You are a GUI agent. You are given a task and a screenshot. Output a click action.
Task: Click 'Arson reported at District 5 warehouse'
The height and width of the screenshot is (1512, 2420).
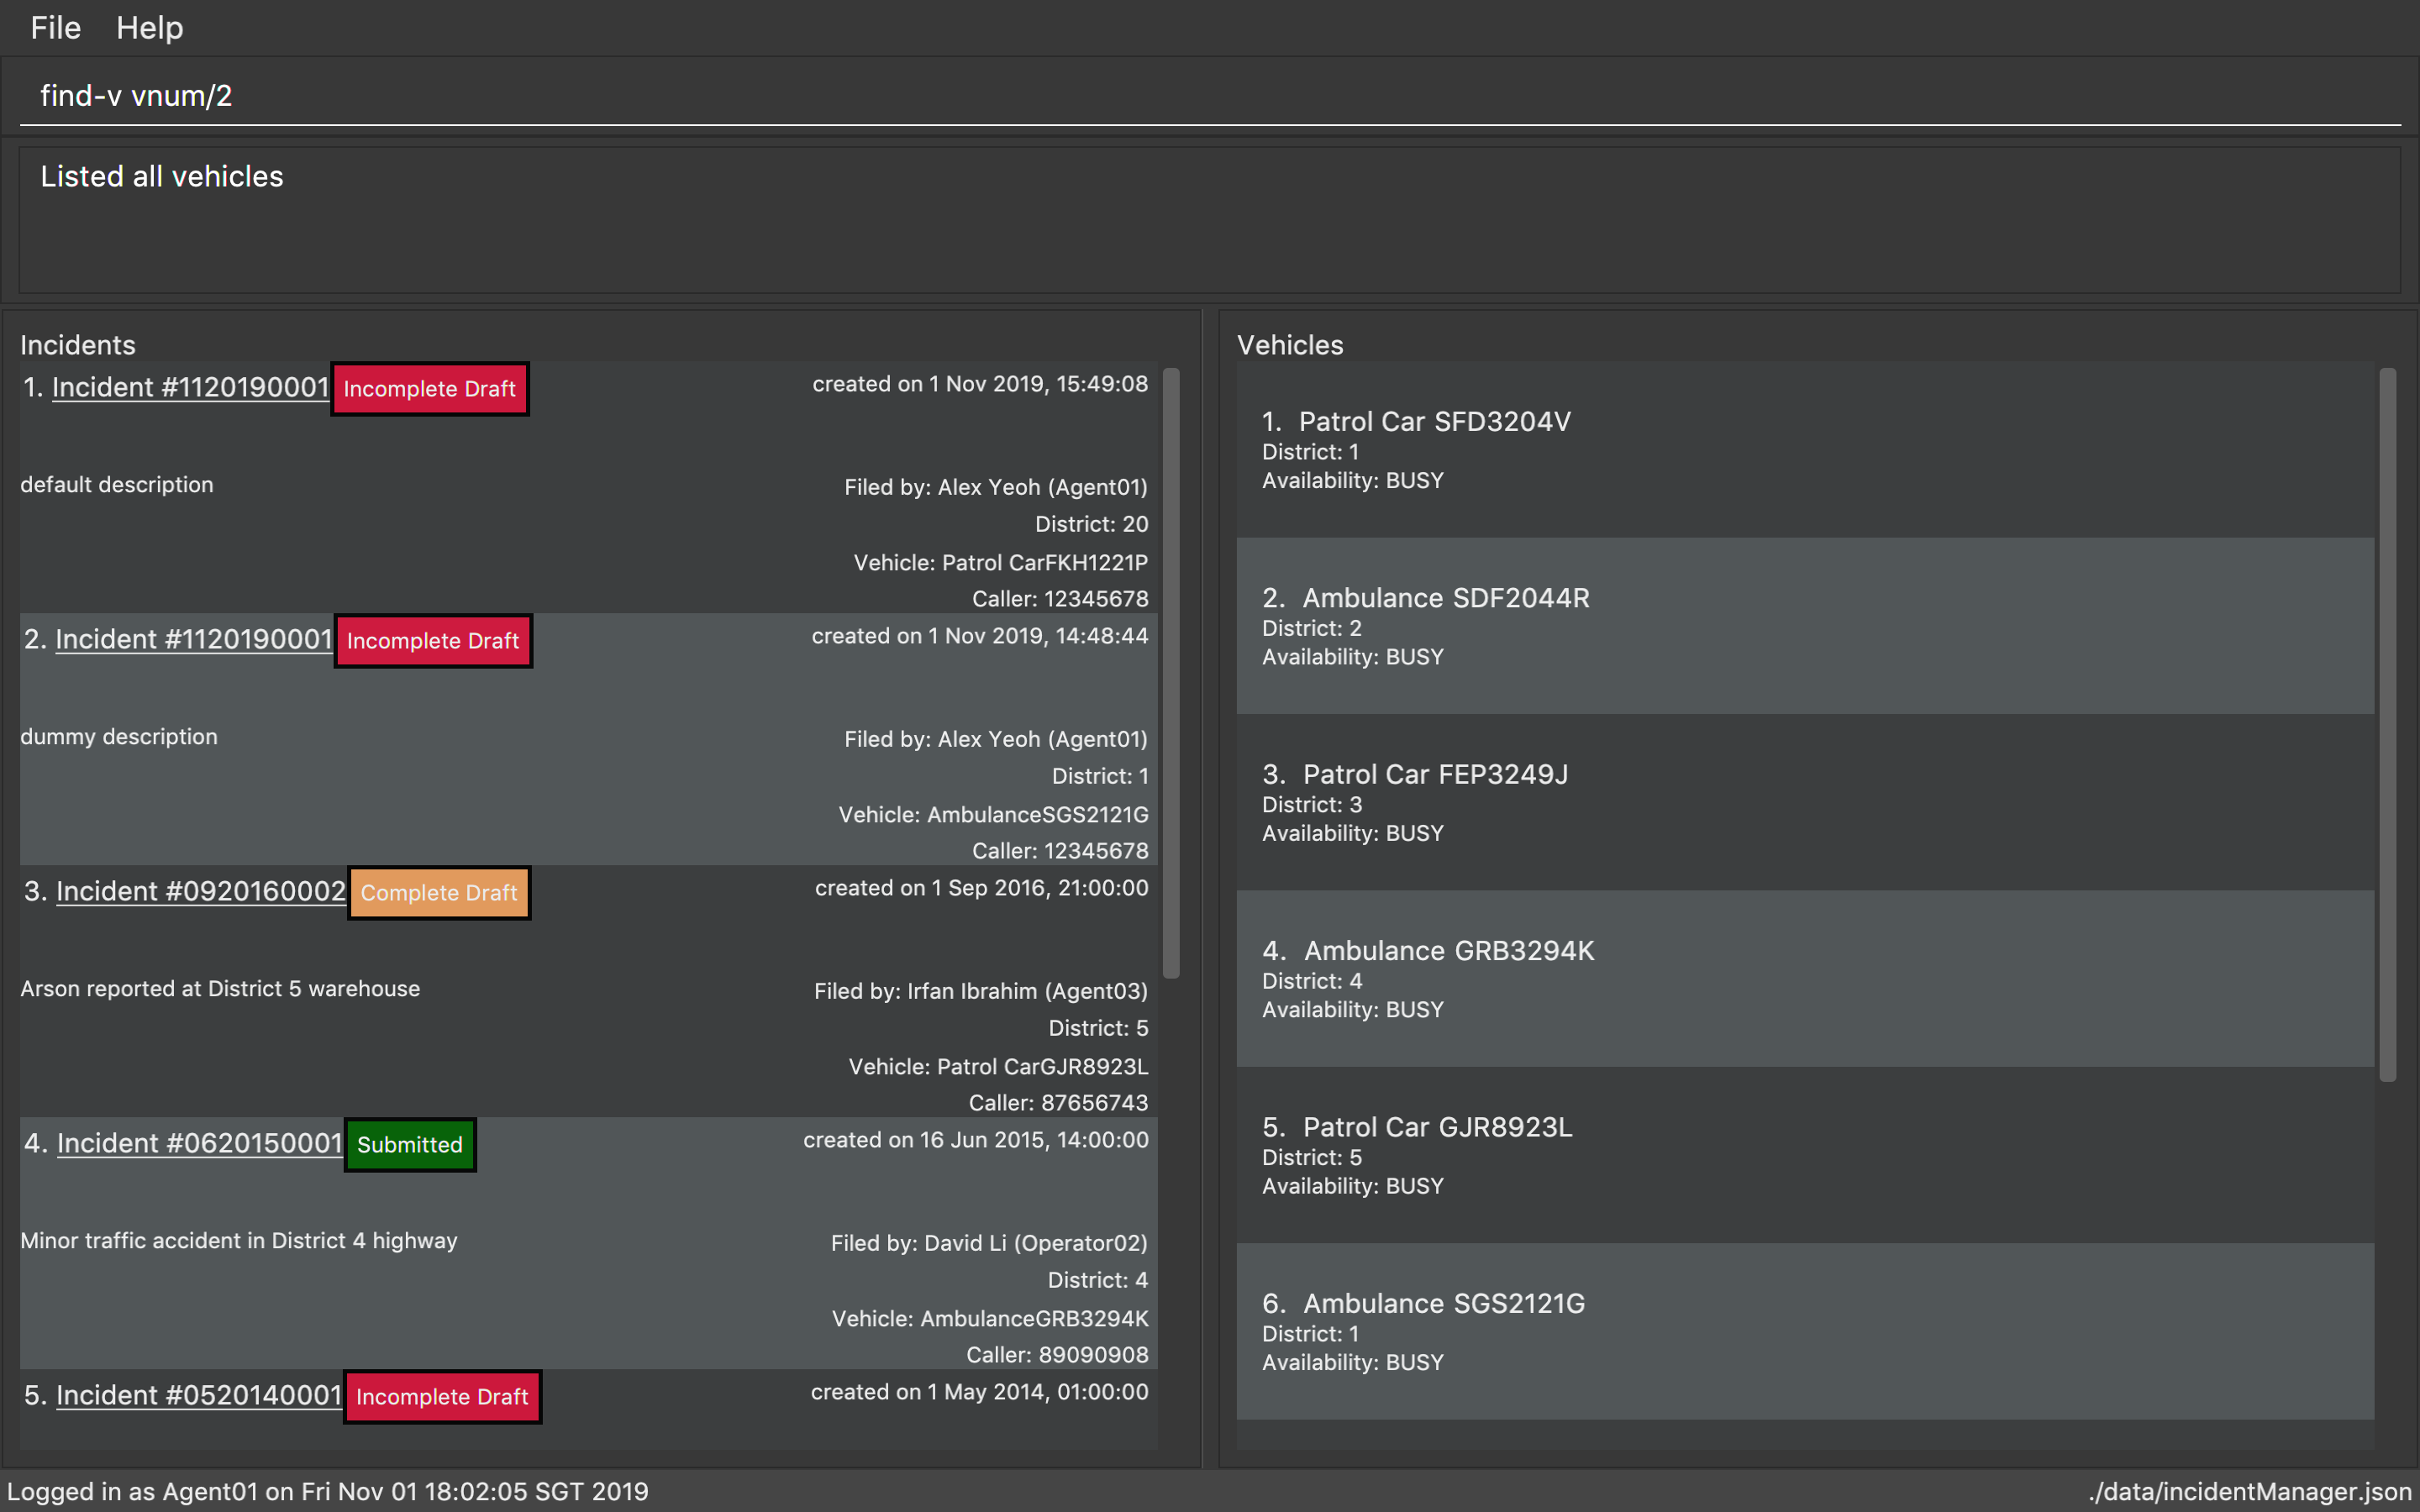pos(220,989)
